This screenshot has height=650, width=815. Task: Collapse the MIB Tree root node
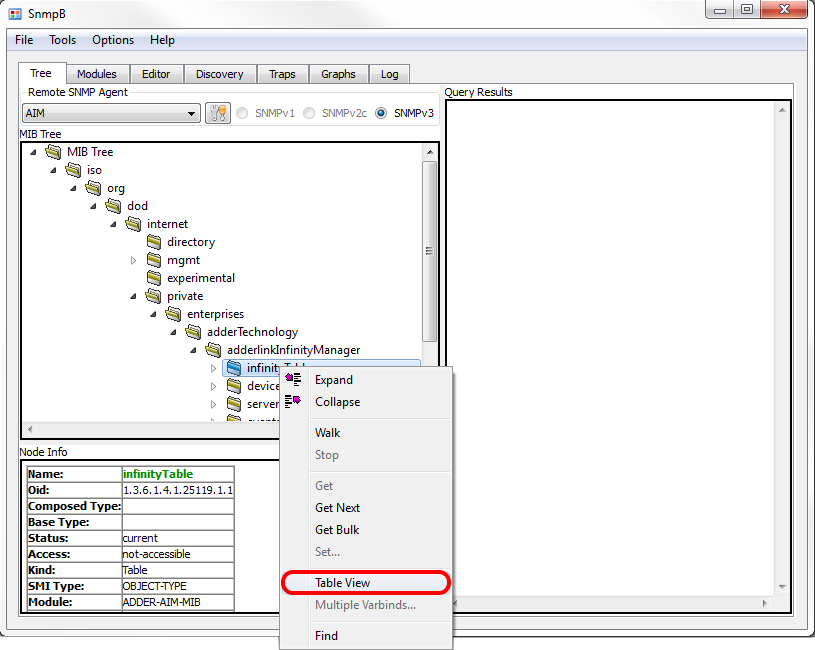click(x=33, y=152)
